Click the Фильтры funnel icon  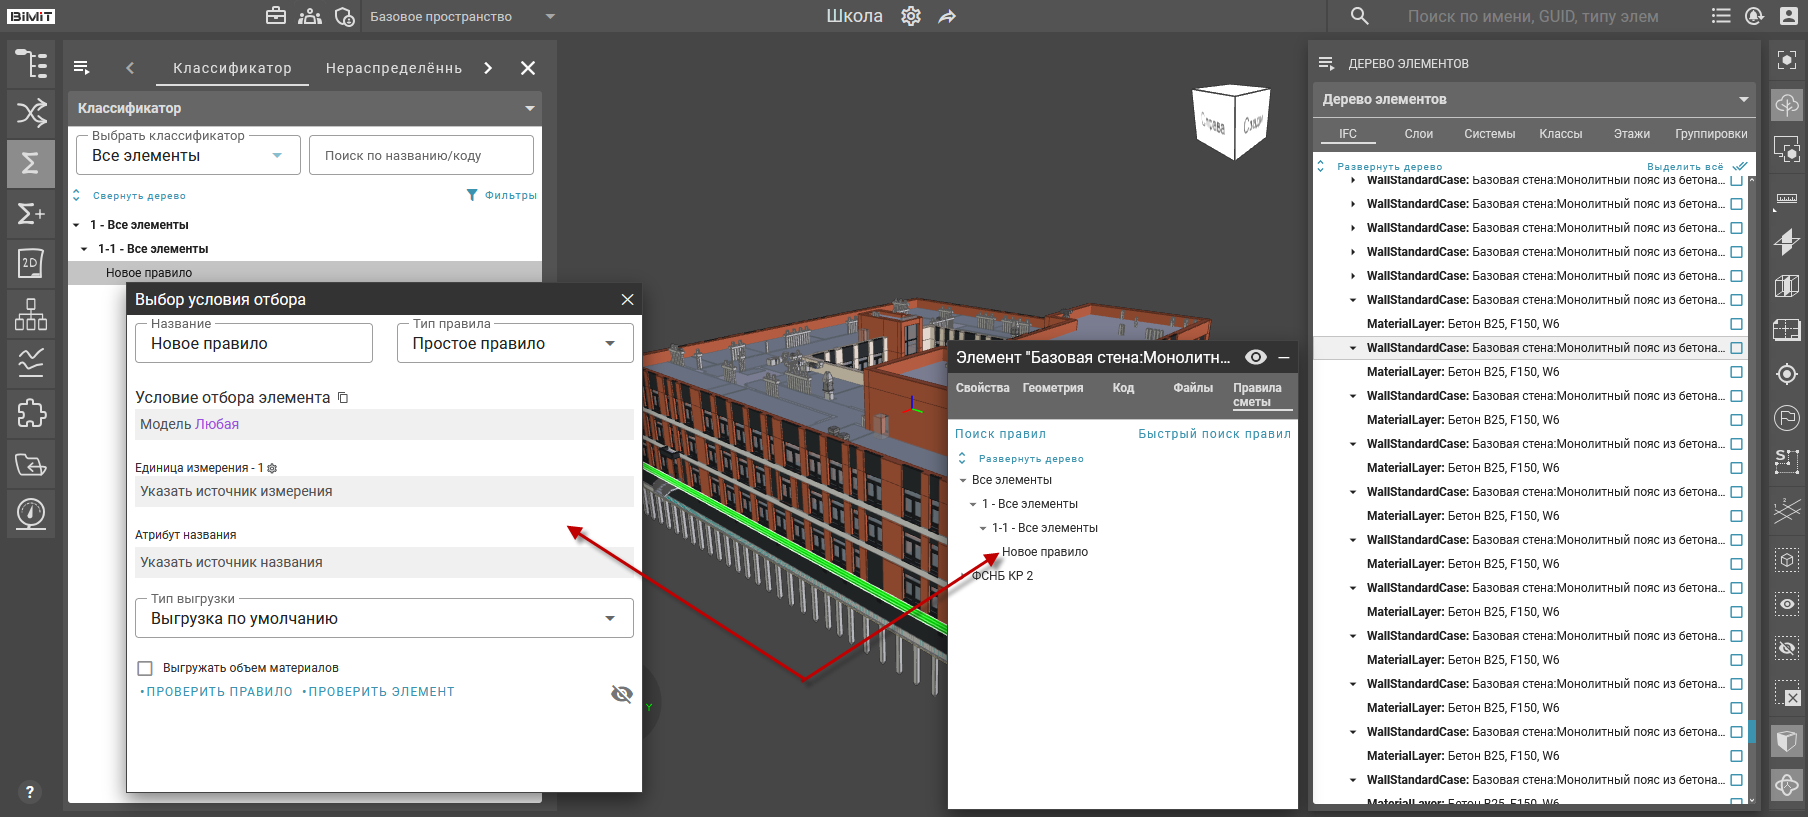tap(472, 195)
